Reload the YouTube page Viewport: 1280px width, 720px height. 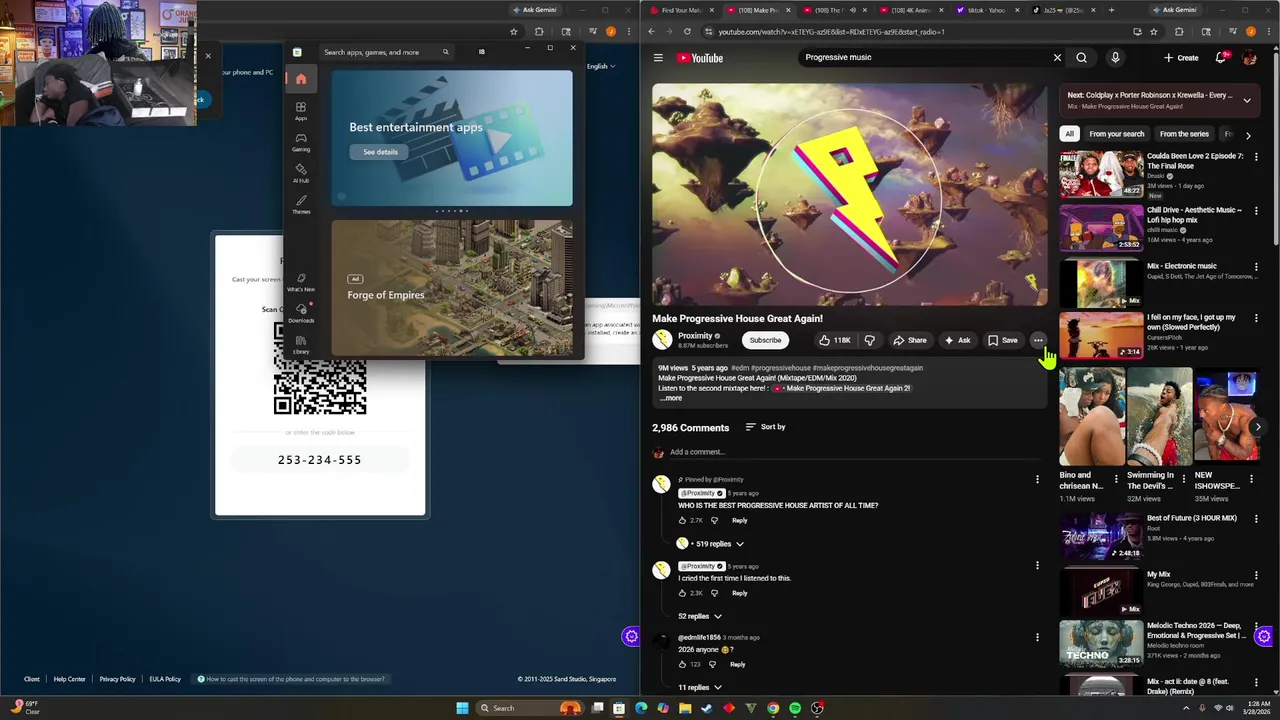pyautogui.click(x=686, y=31)
